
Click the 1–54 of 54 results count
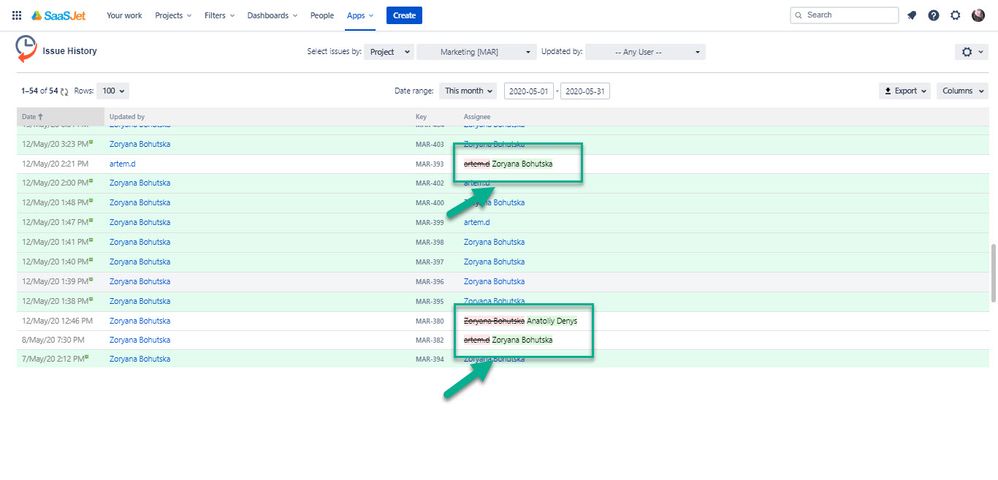(39, 91)
